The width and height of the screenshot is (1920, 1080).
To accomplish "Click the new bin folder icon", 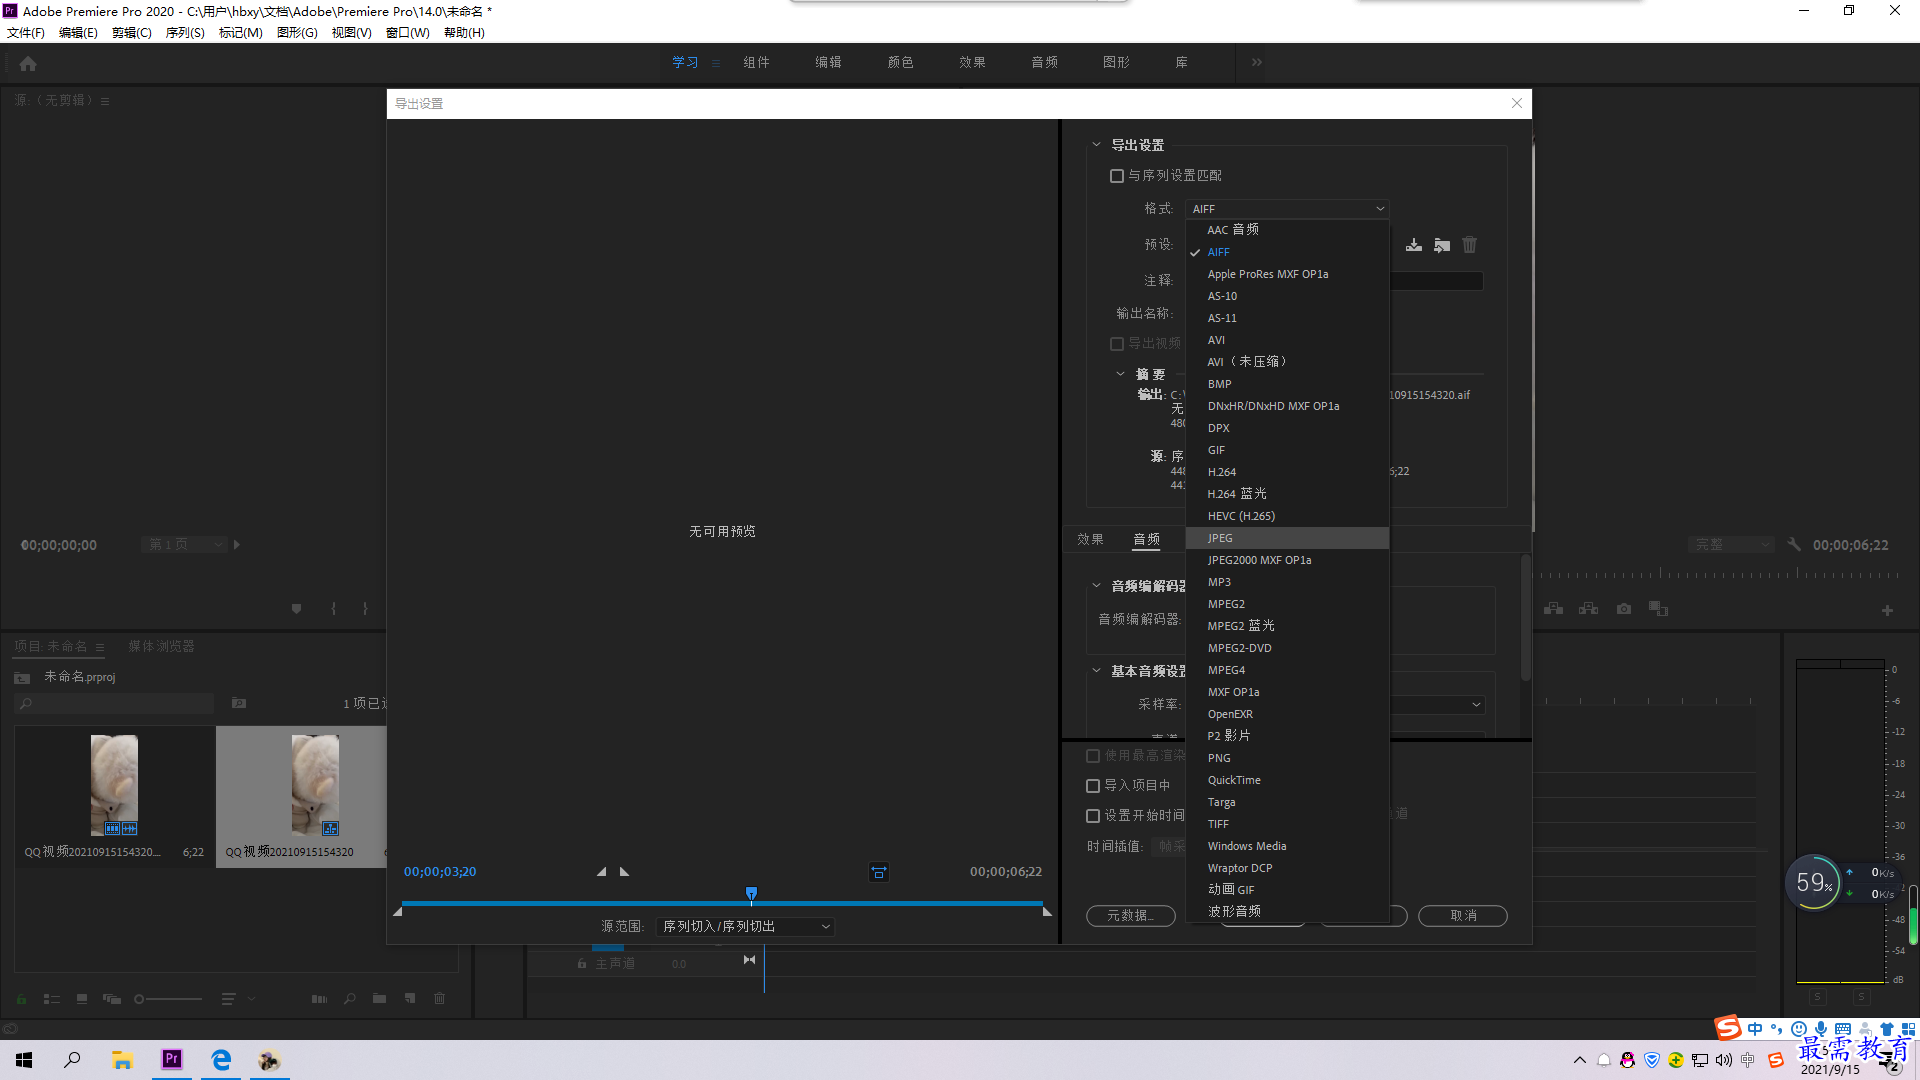I will click(379, 998).
